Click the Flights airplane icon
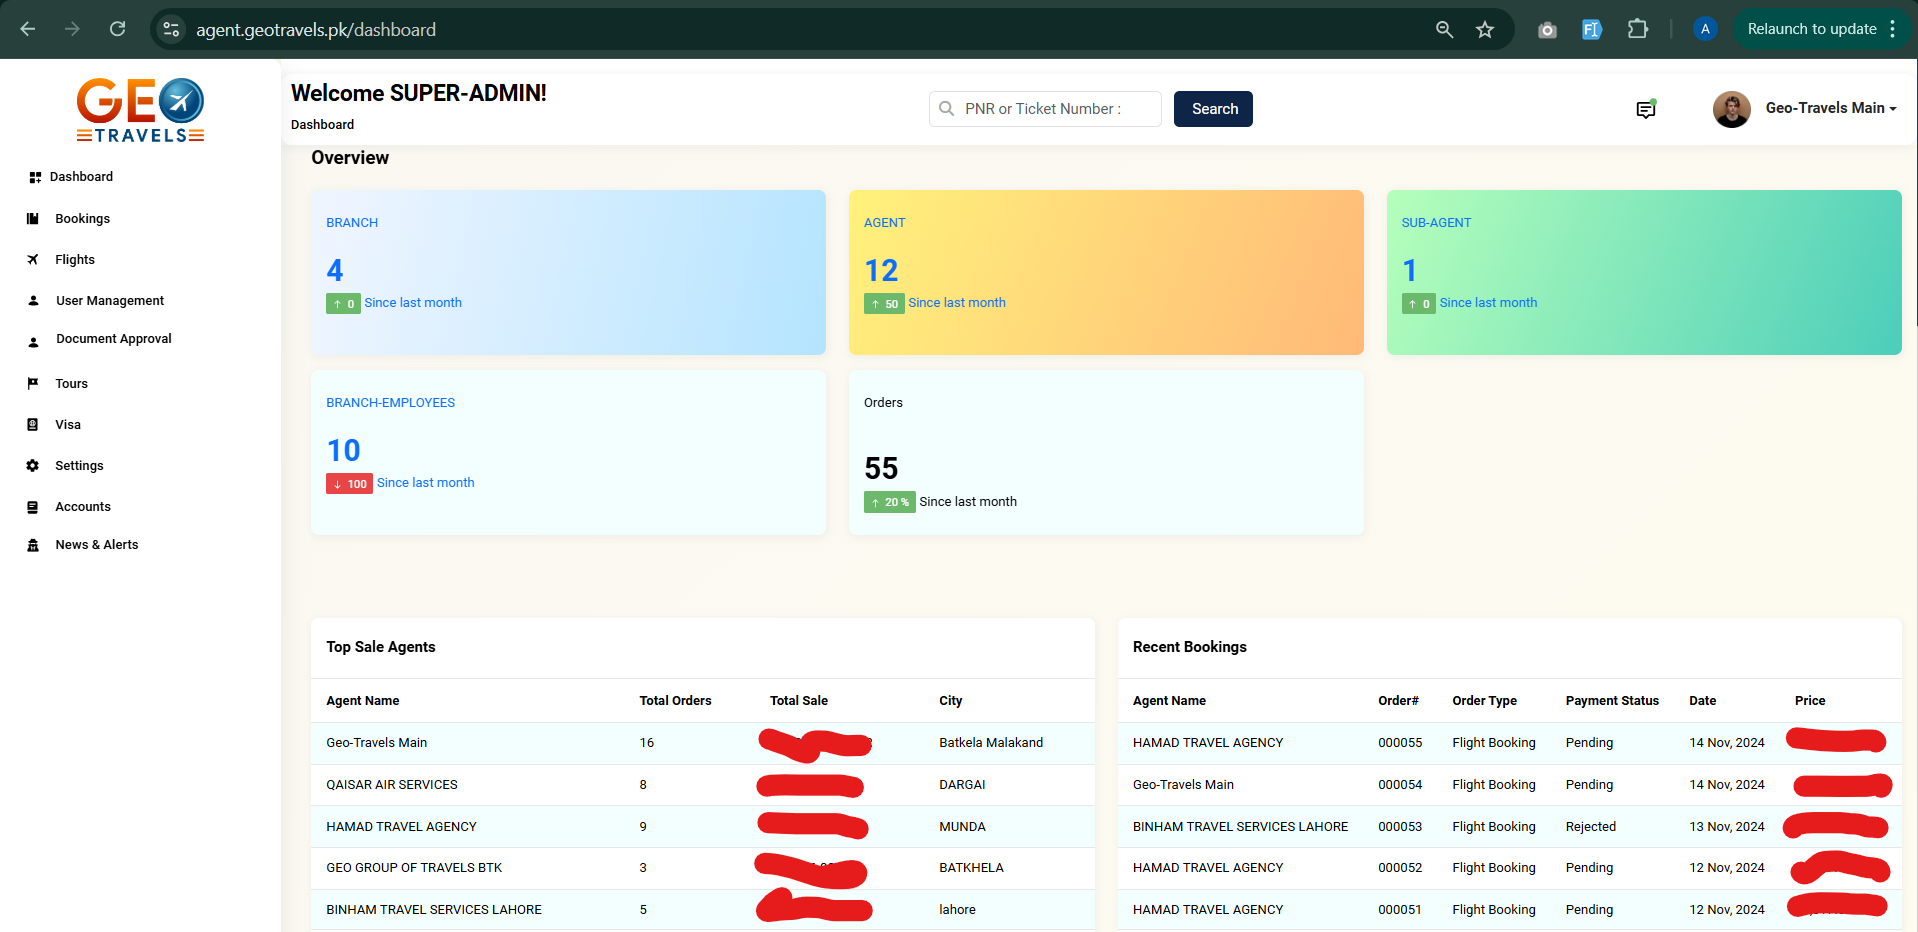This screenshot has height=932, width=1918. 33,260
